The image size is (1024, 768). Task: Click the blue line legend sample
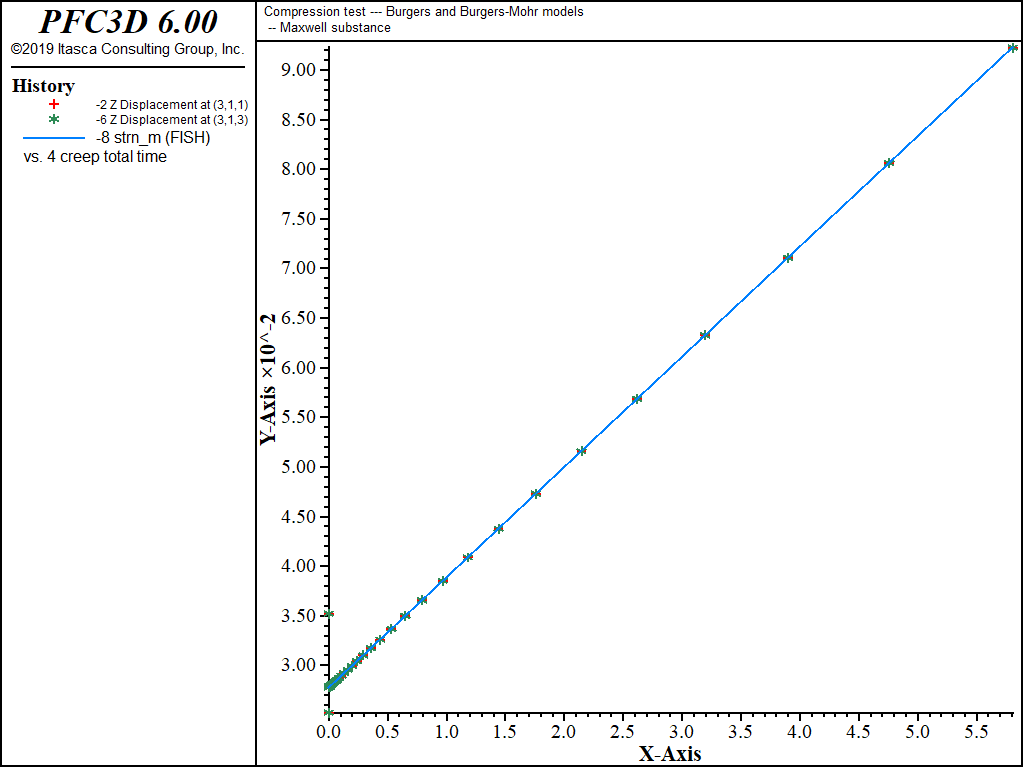(54, 138)
